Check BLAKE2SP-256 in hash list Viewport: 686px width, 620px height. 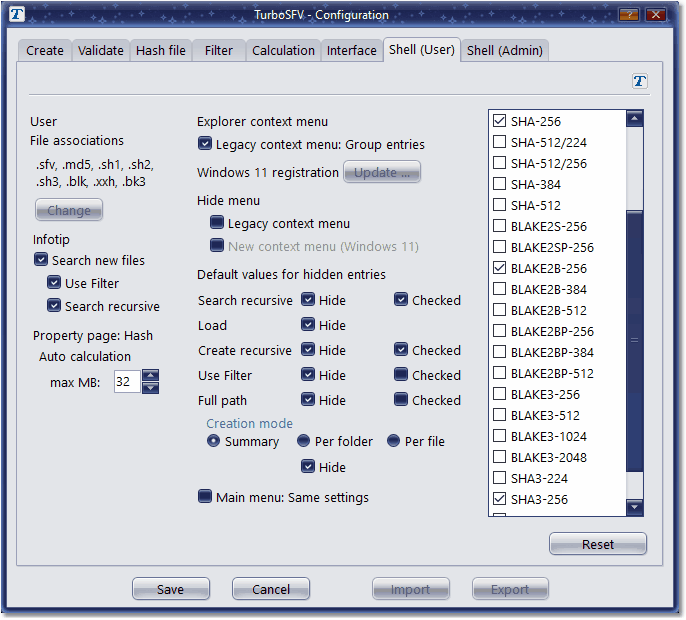click(x=499, y=246)
